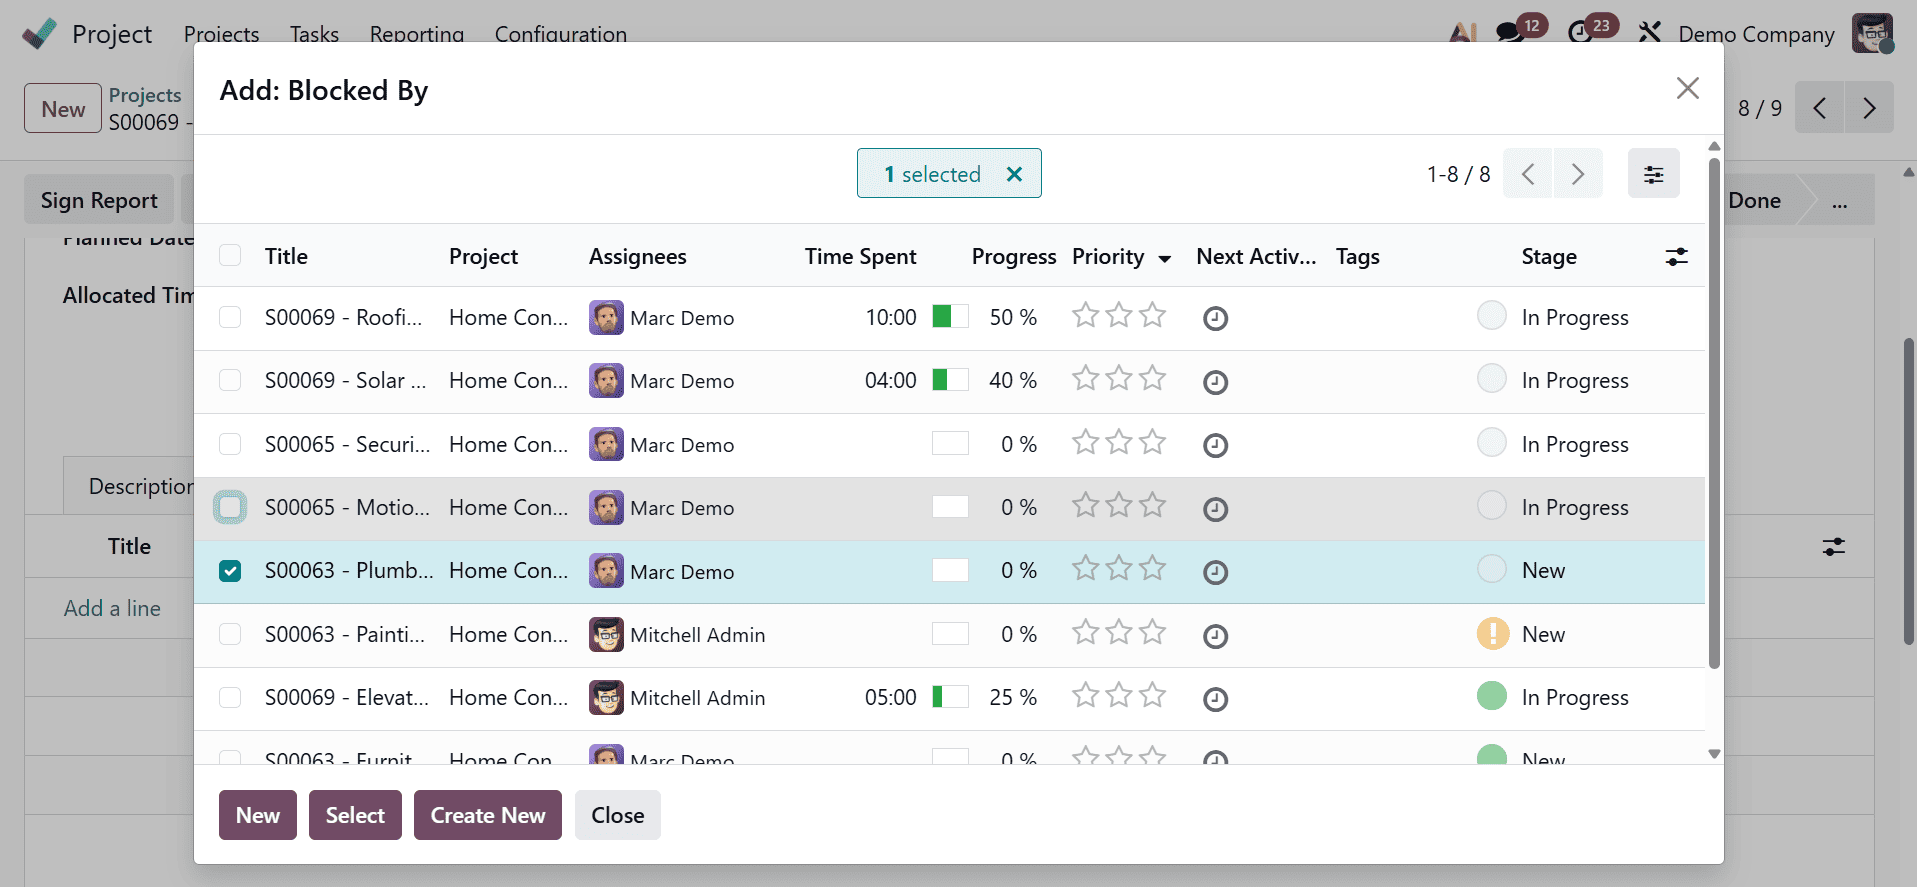Image resolution: width=1917 pixels, height=887 pixels.
Task: Sort by the Title column header
Action: pos(286,256)
